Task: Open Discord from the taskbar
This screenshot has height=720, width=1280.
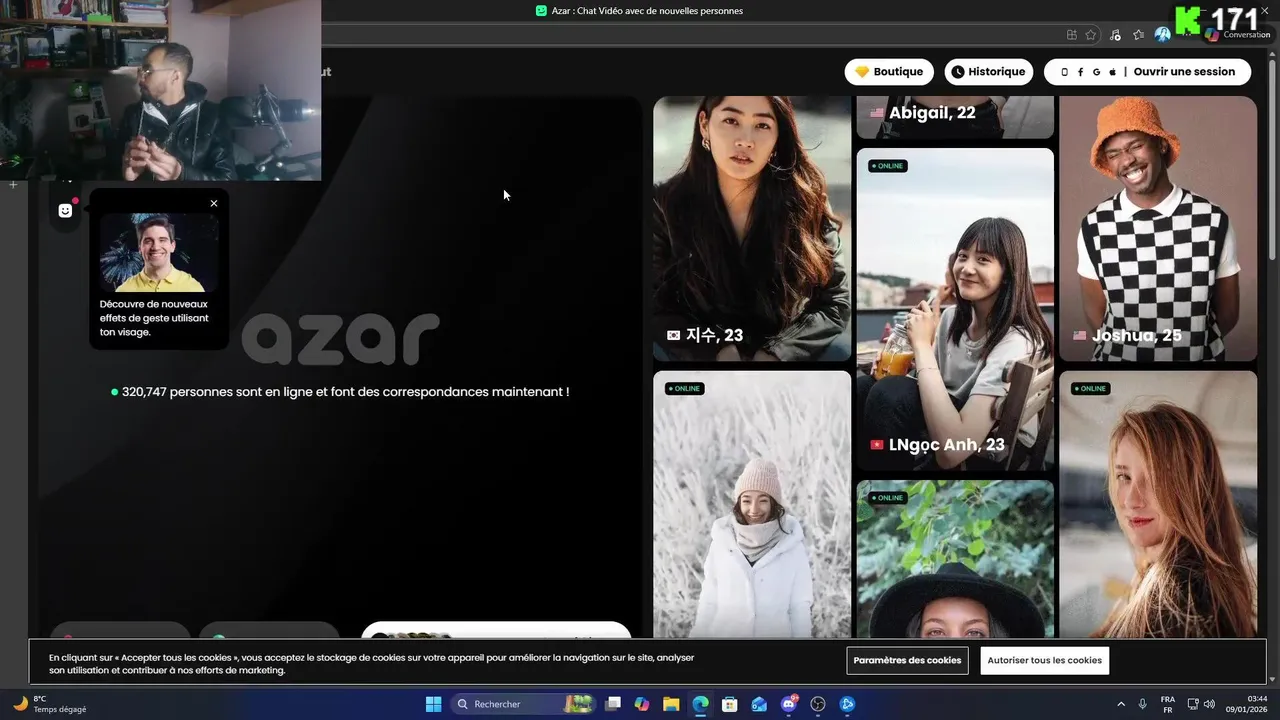Action: (x=789, y=704)
